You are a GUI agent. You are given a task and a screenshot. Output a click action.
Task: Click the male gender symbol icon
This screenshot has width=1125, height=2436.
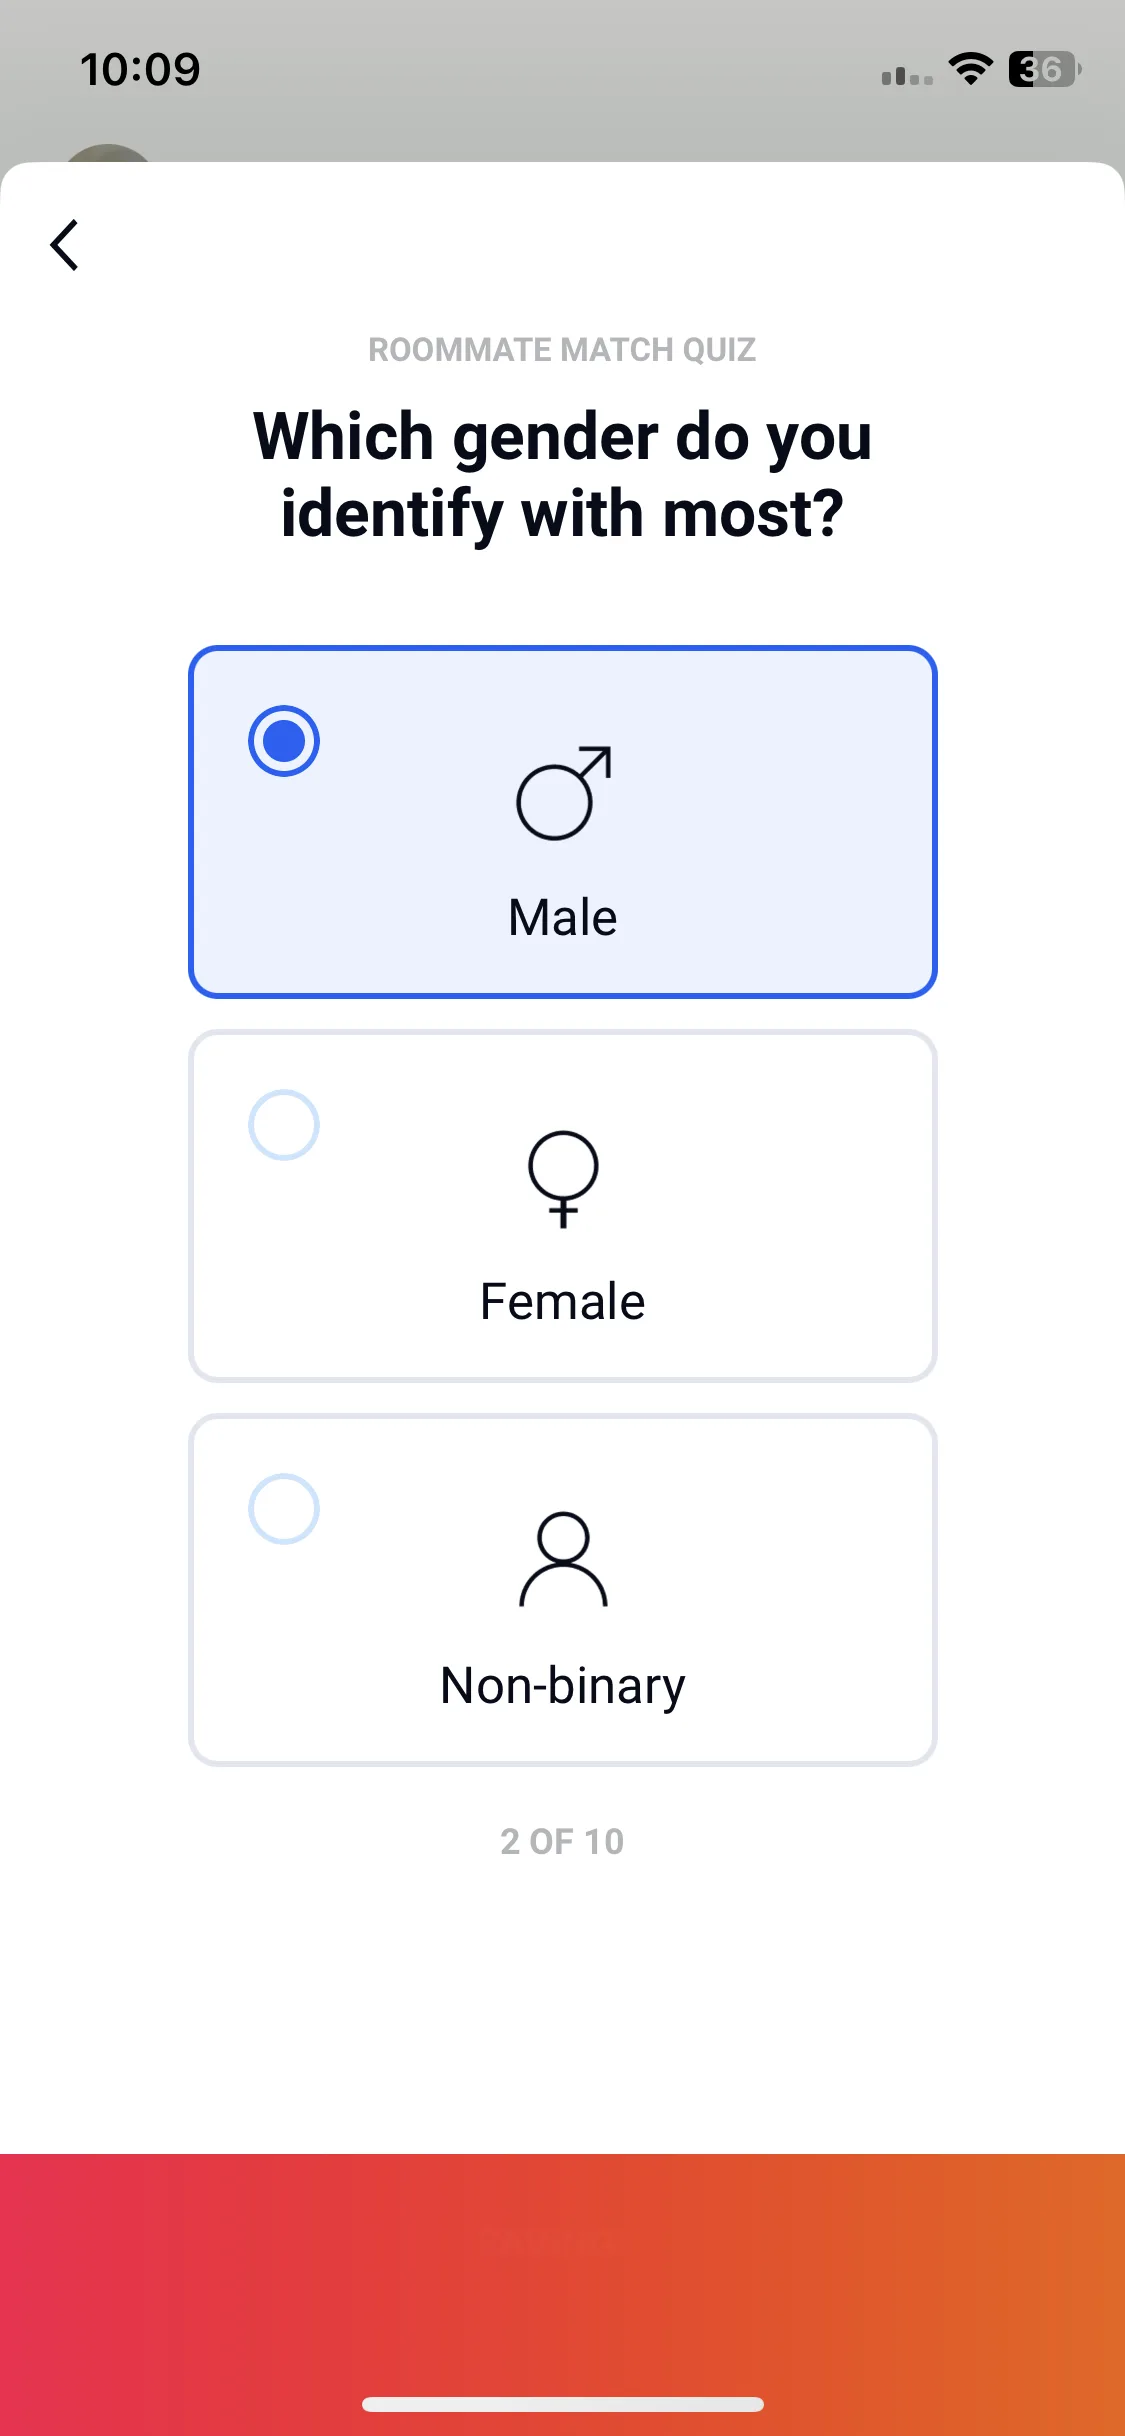click(563, 793)
